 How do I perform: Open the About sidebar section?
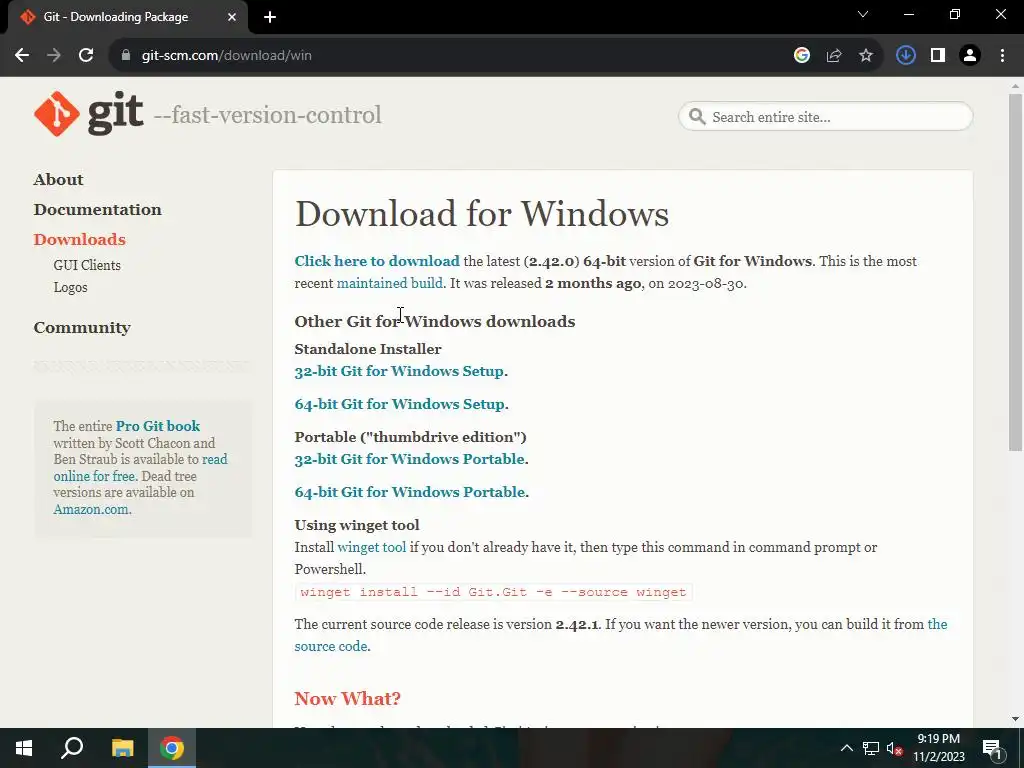[58, 180]
